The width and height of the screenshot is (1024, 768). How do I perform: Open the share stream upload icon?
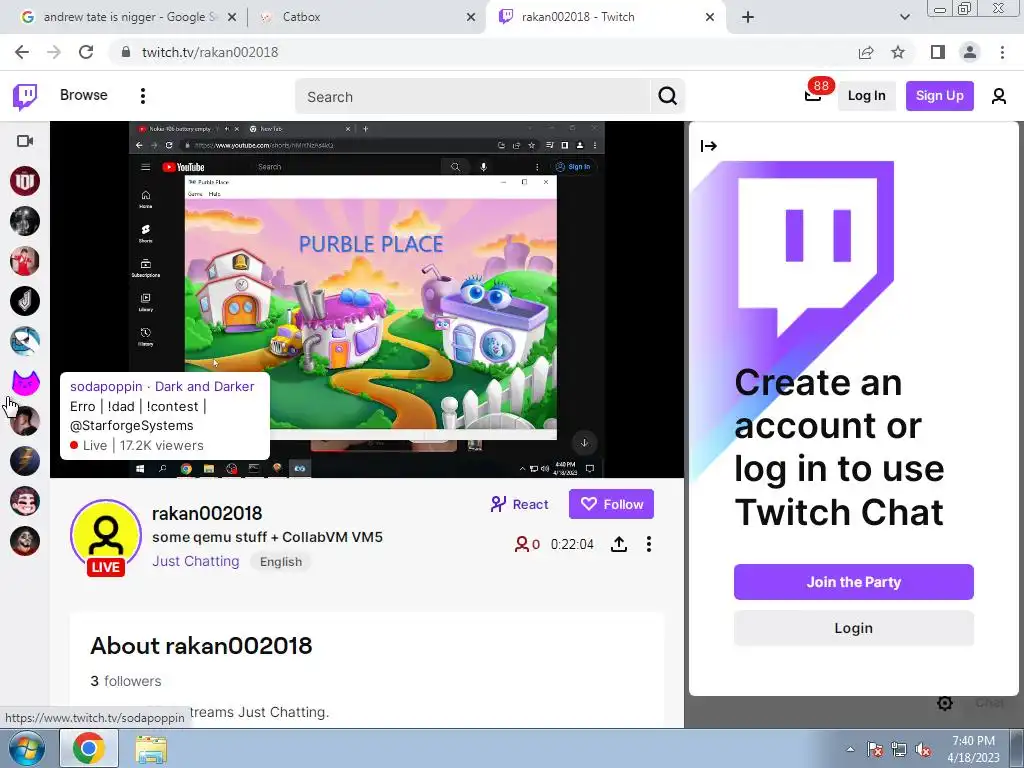click(618, 544)
